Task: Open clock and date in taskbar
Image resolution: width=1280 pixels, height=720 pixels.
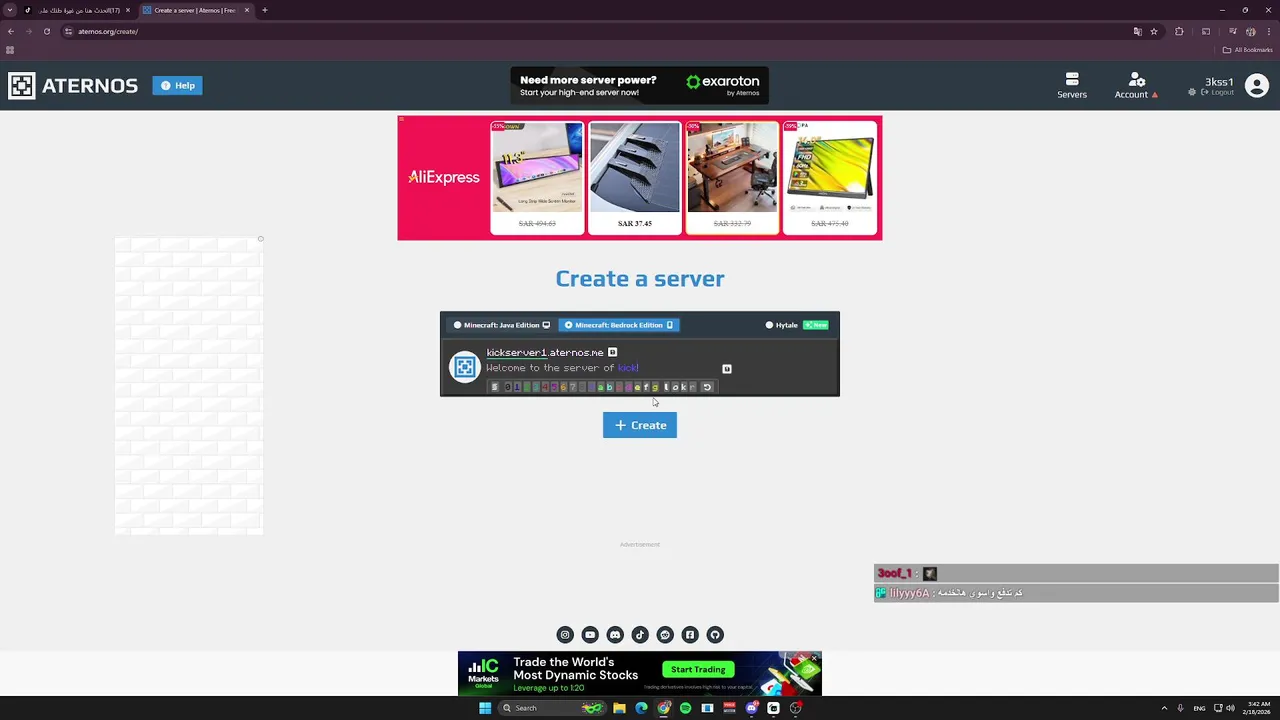Action: [x=1258, y=708]
